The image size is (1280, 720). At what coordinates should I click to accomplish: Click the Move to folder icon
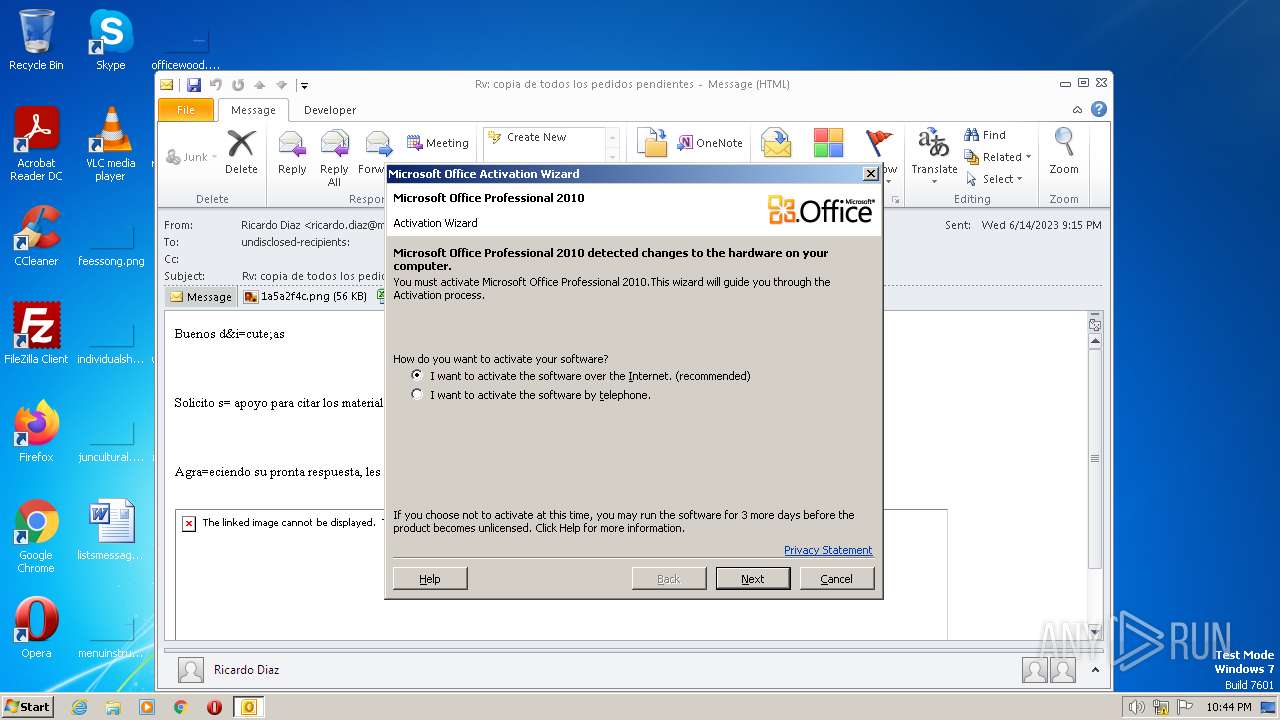(652, 143)
